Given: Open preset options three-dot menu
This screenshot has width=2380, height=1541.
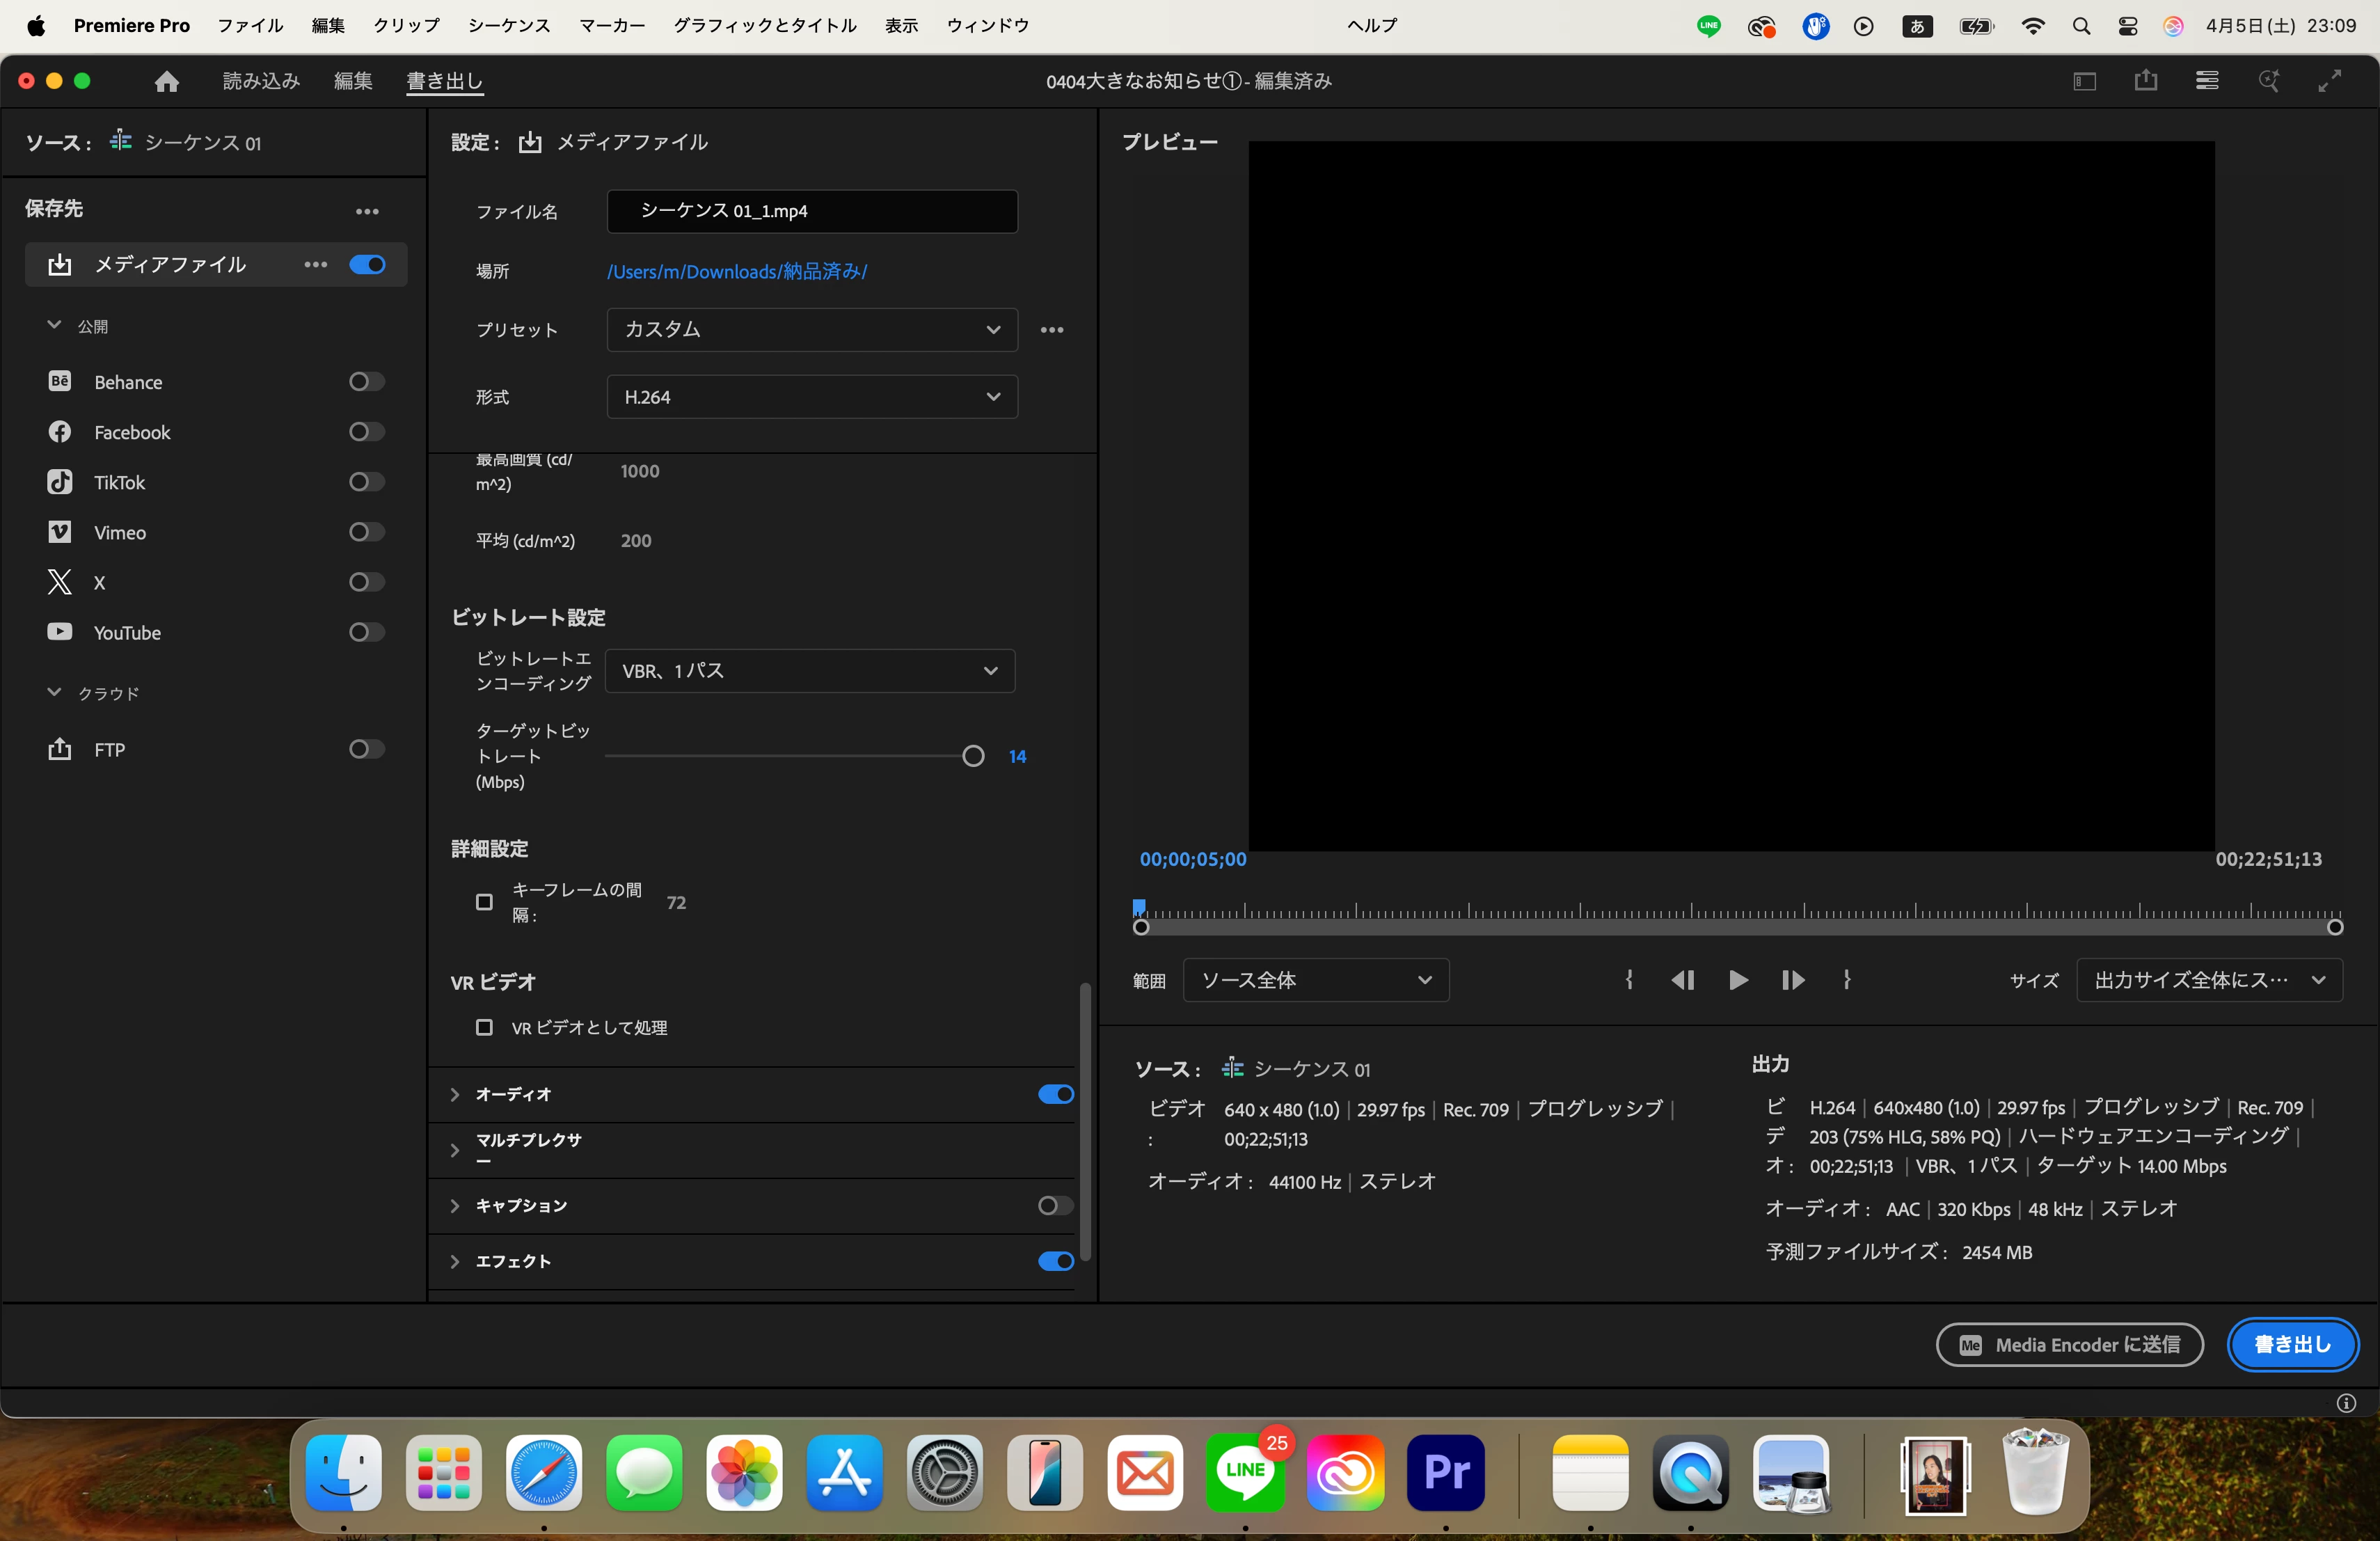Looking at the screenshot, I should click(x=1052, y=330).
